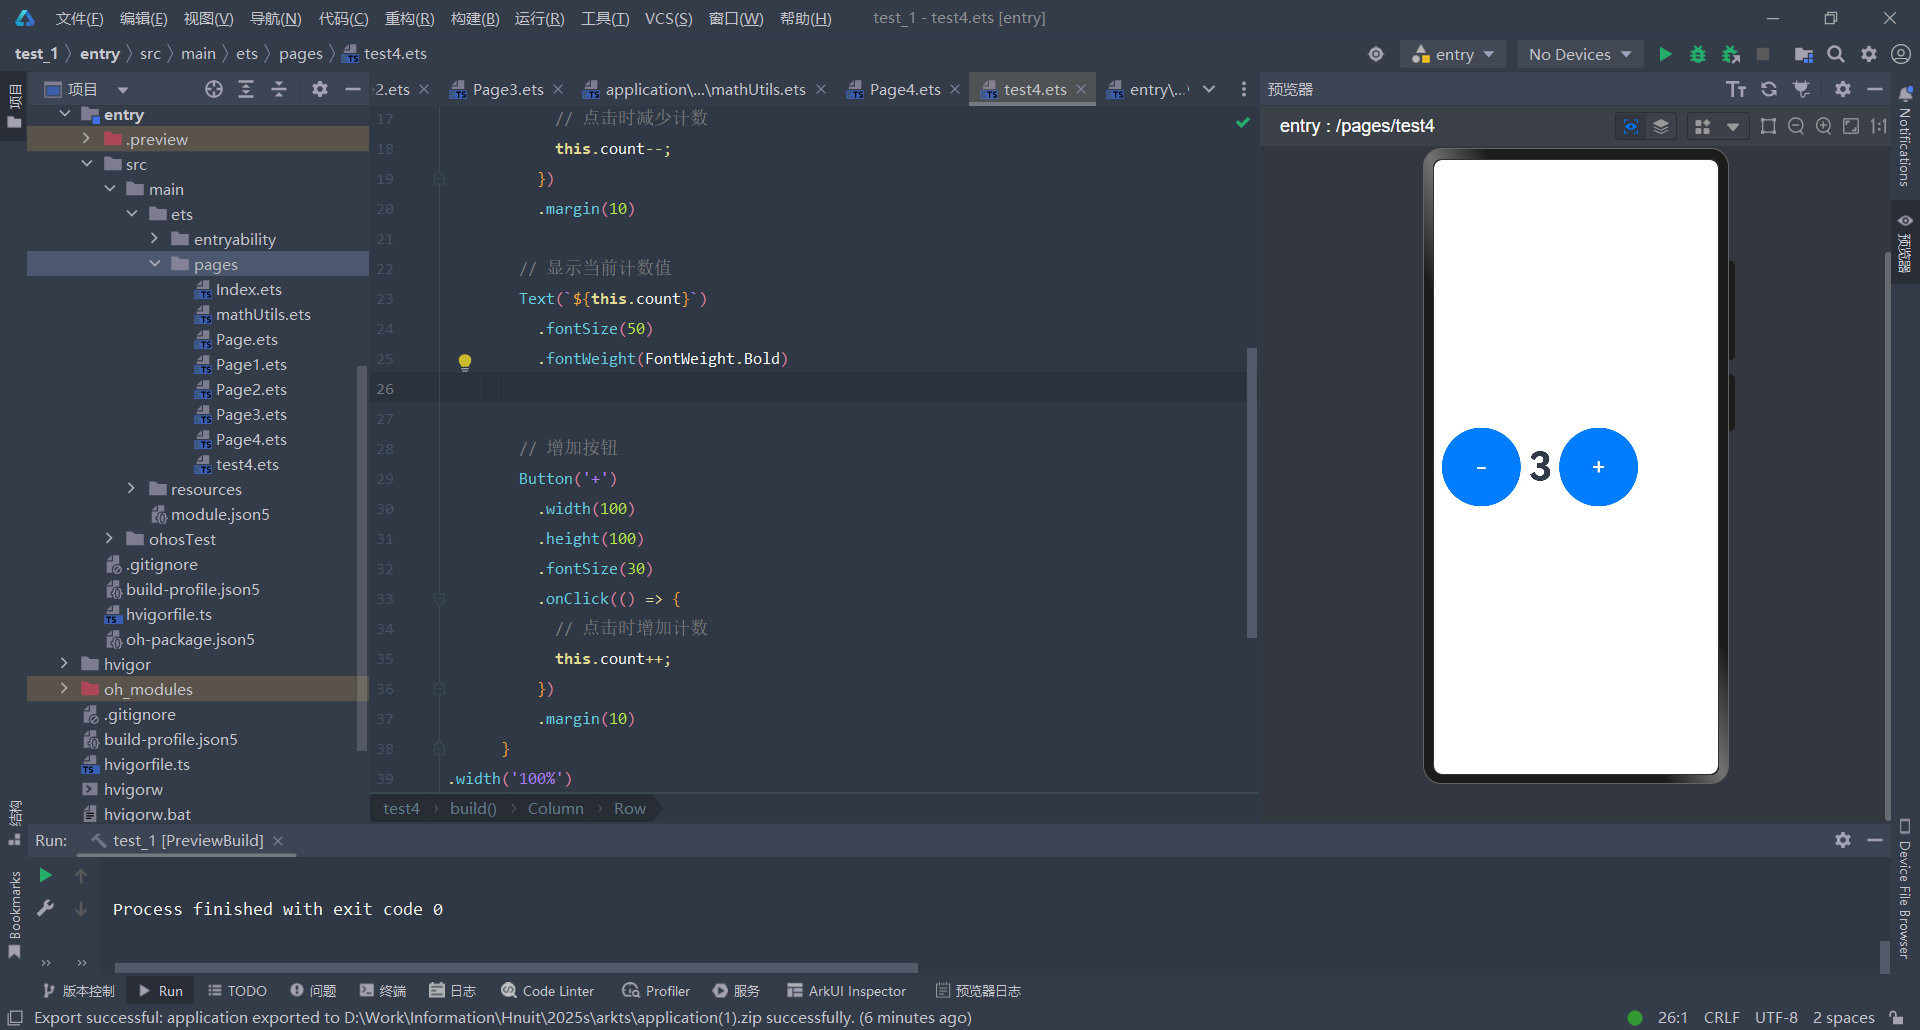Open the No Devices dropdown

[1579, 54]
